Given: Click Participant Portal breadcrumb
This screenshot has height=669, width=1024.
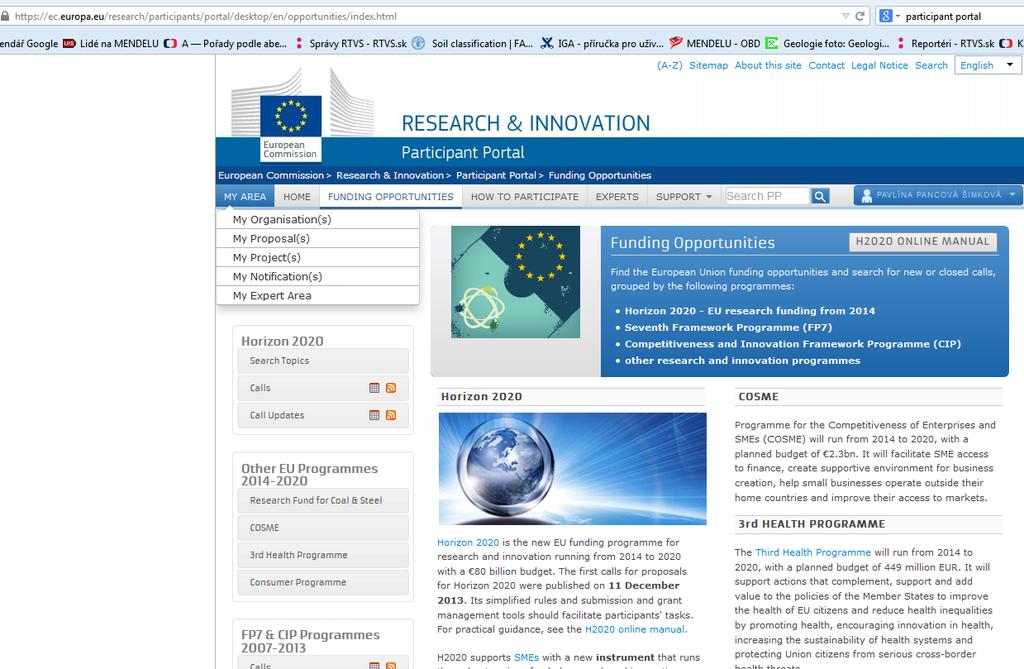Looking at the screenshot, I should pos(496,175).
